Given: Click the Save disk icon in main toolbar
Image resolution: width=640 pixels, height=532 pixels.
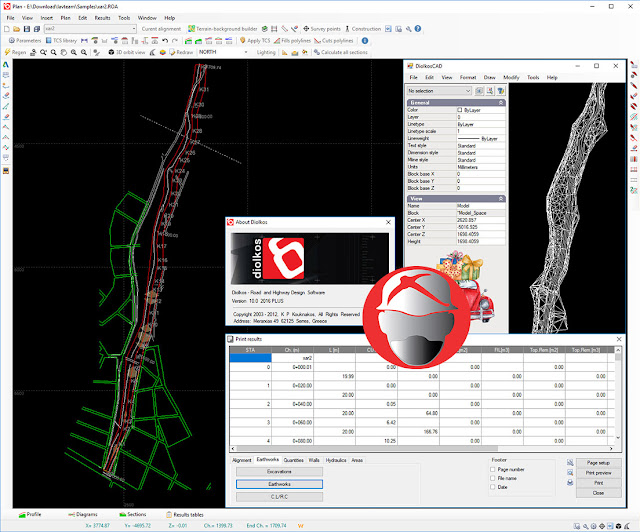Looking at the screenshot, I should point(27,29).
